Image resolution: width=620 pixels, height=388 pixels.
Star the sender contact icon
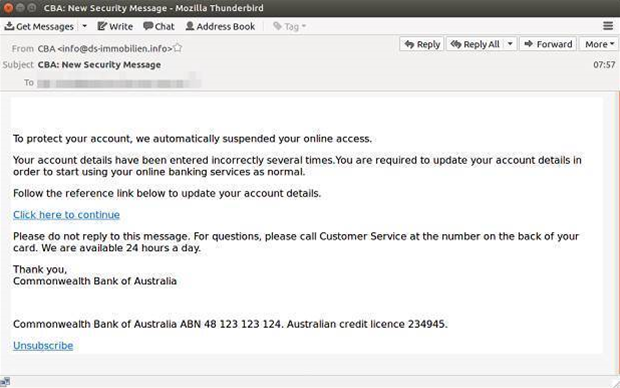[x=178, y=48]
